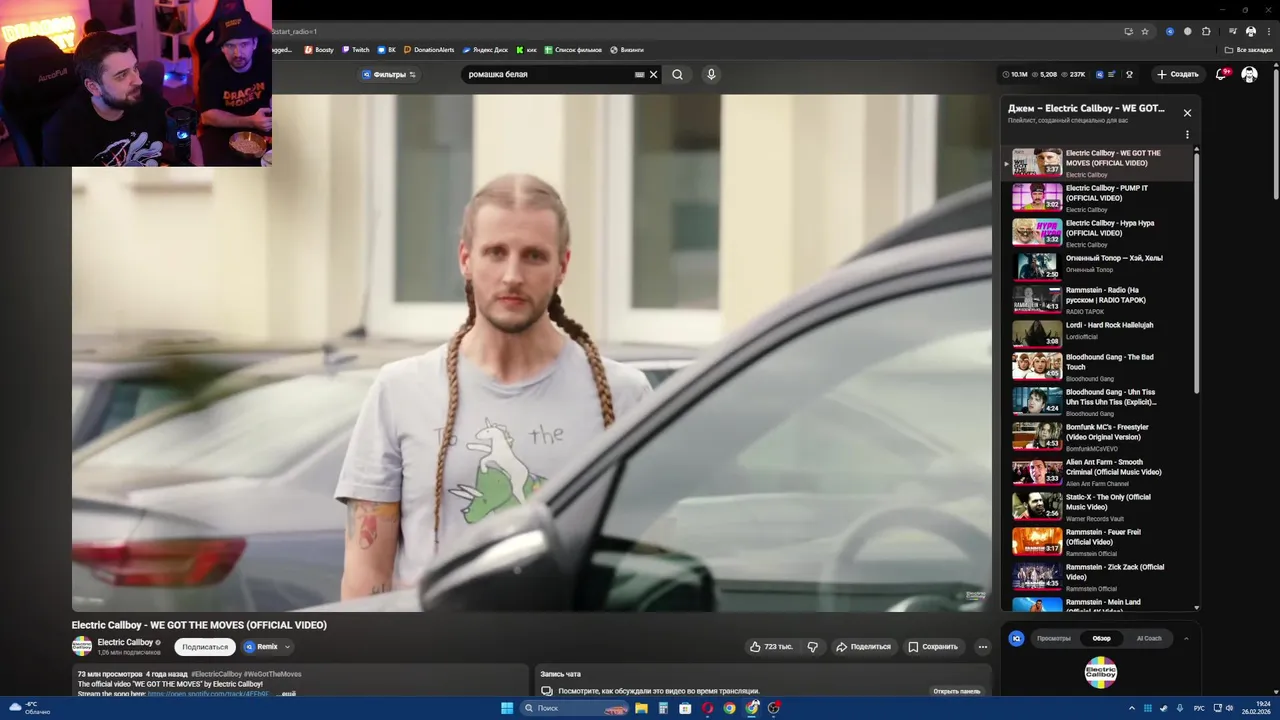Viewport: 1280px width, 720px height.
Task: Click the Remix button
Action: click(x=261, y=647)
